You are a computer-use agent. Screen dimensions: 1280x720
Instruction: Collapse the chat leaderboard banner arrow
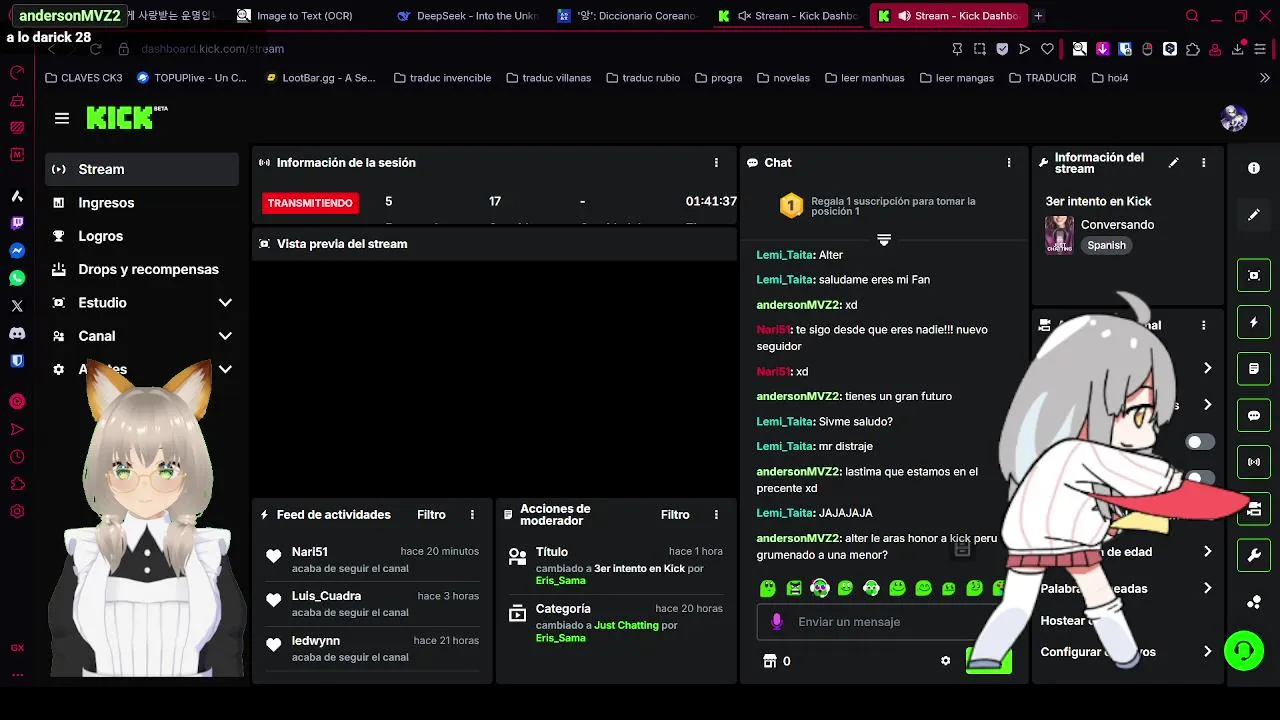click(x=884, y=240)
